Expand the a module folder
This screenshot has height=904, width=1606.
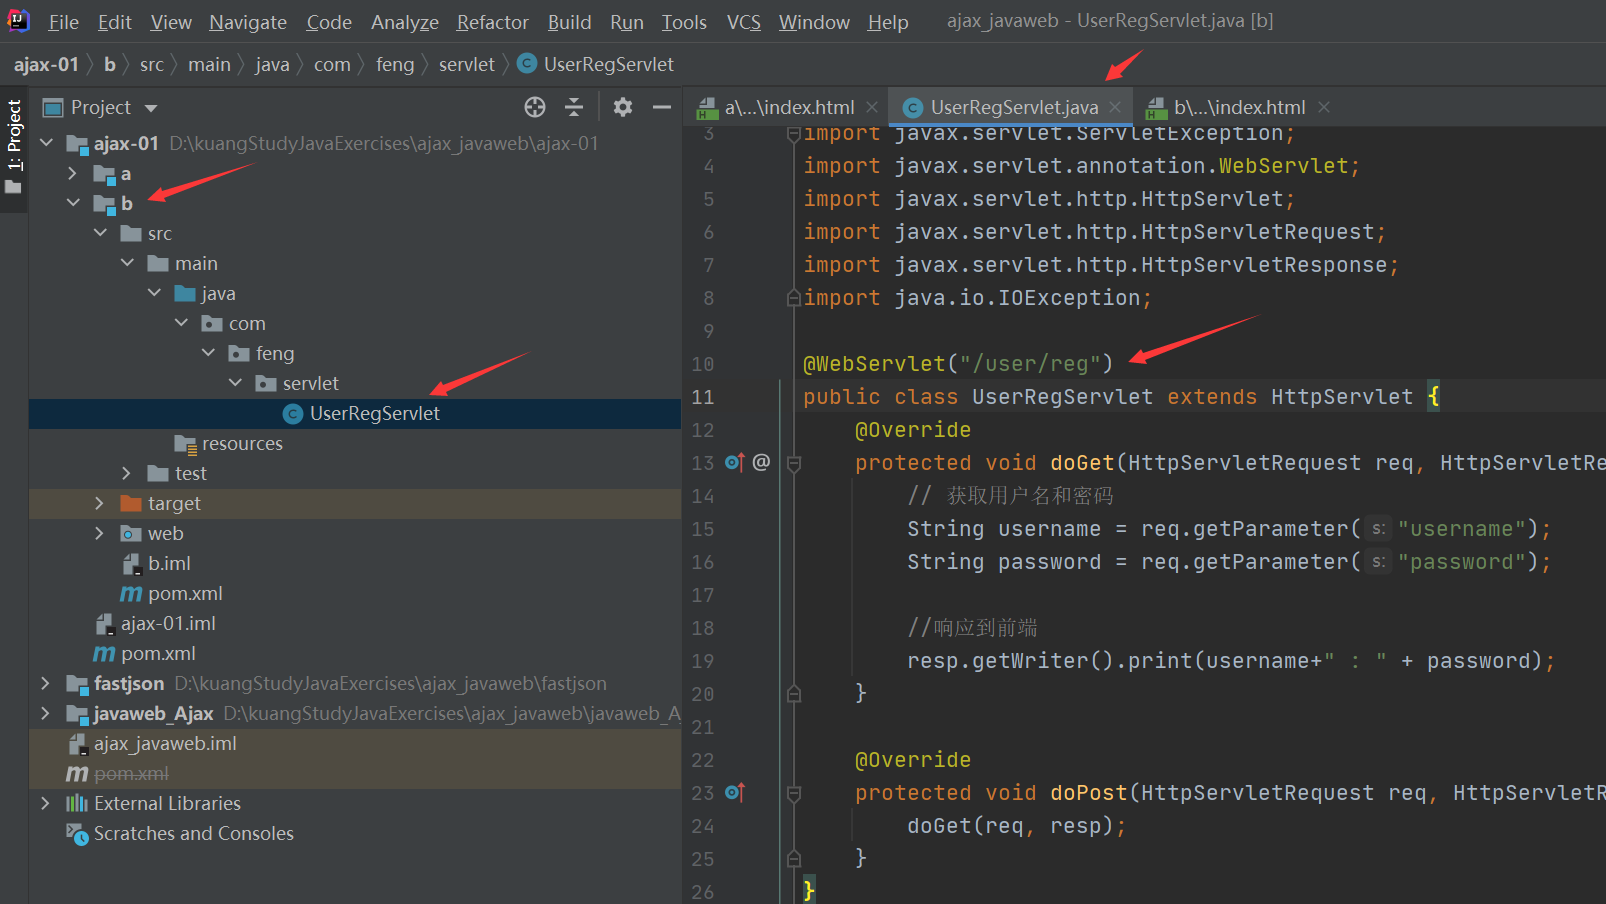72,173
